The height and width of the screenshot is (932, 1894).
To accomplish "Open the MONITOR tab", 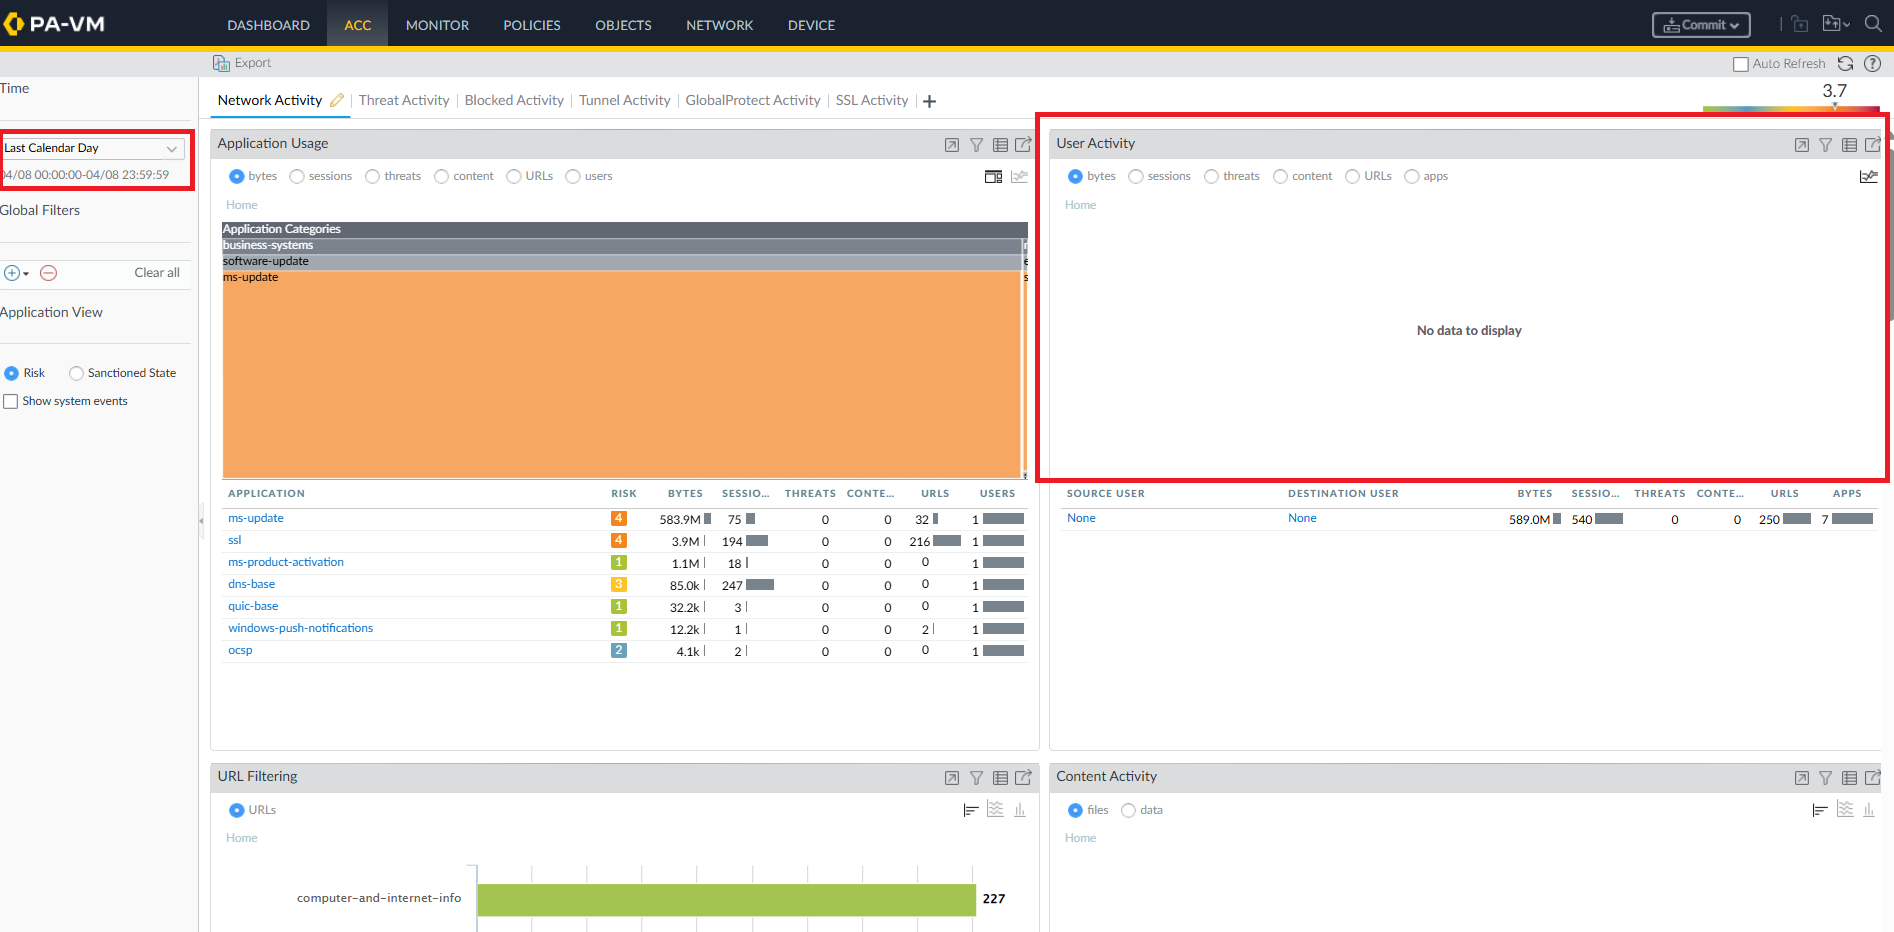I will point(437,25).
